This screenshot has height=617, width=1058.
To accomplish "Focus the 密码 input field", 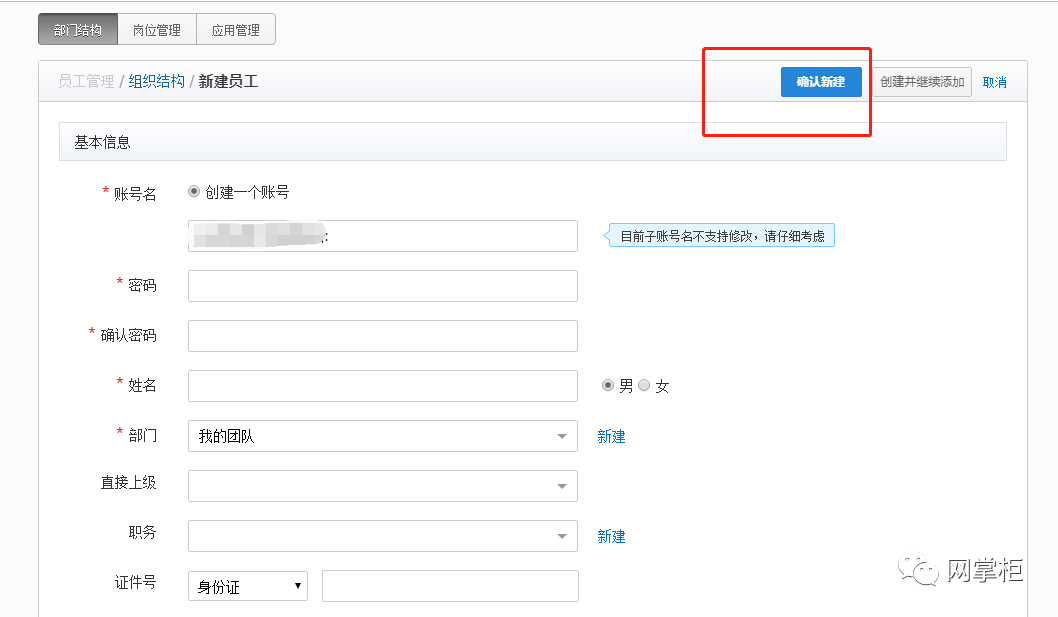I will click(x=383, y=286).
